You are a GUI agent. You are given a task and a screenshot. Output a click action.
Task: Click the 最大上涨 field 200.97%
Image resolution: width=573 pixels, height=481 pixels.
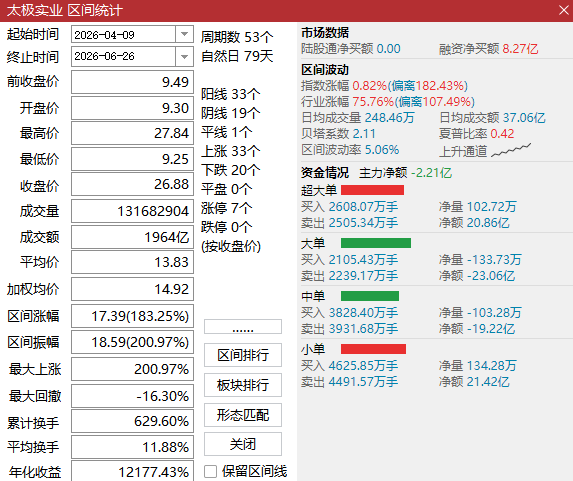[132, 369]
